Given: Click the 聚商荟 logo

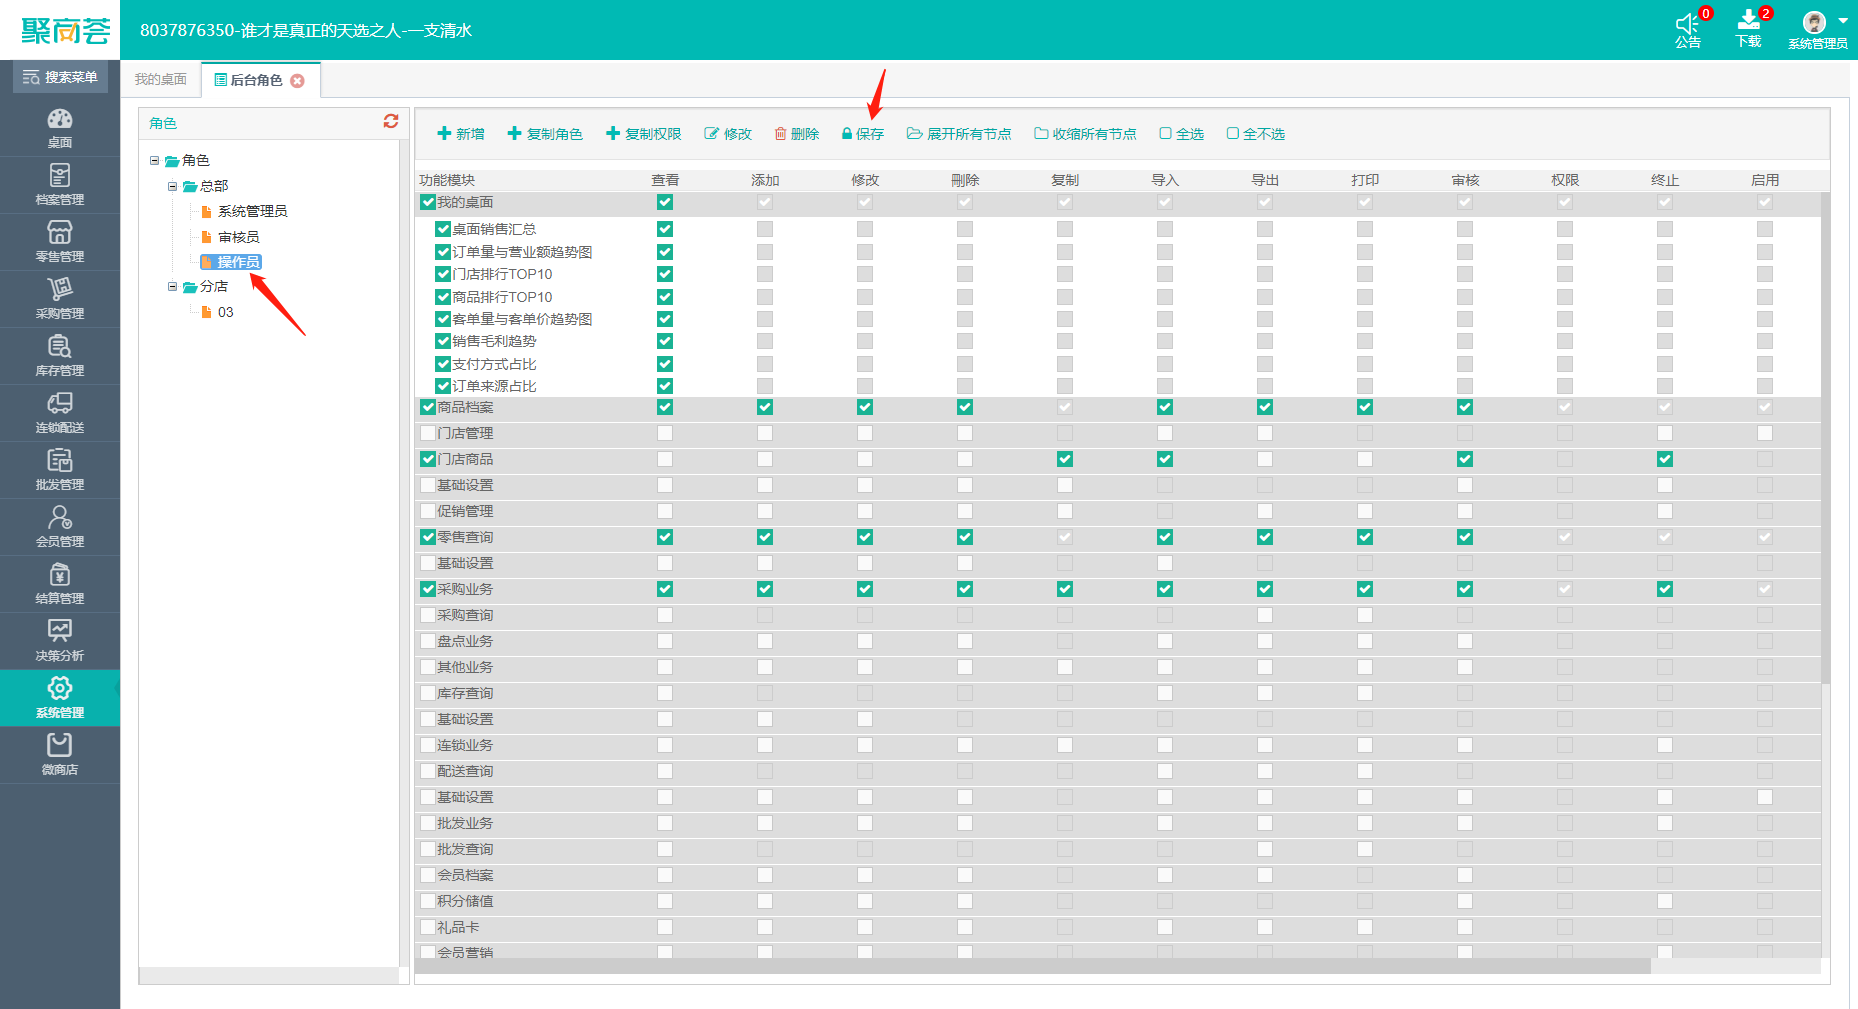Looking at the screenshot, I should point(65,30).
